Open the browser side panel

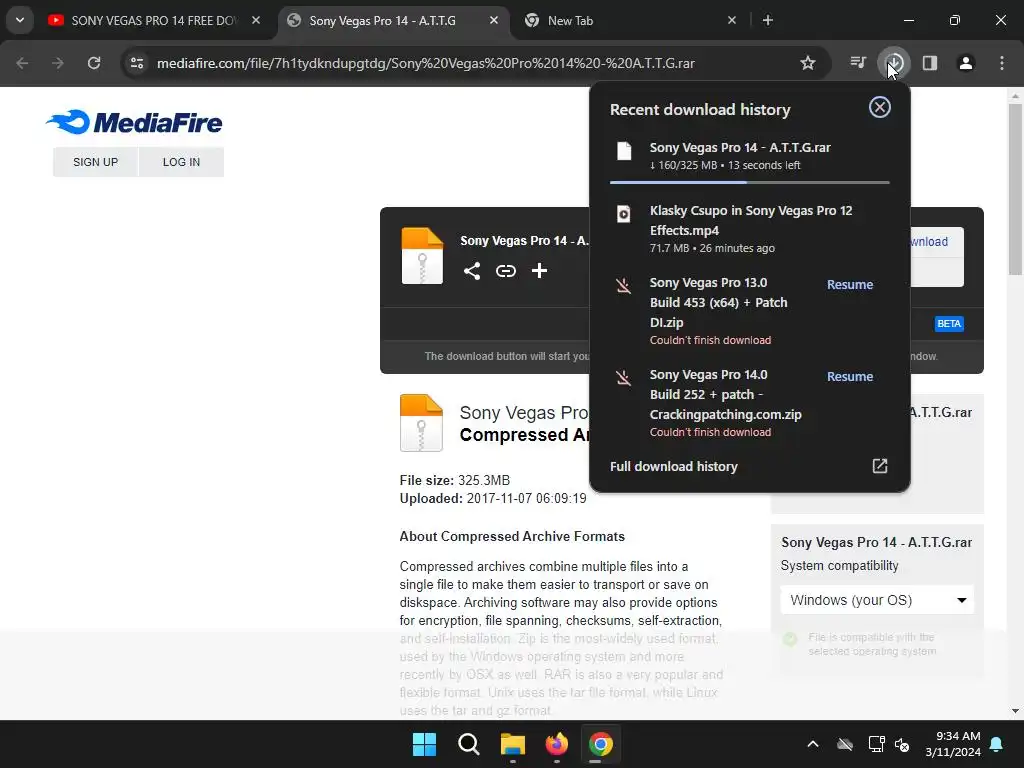930,63
